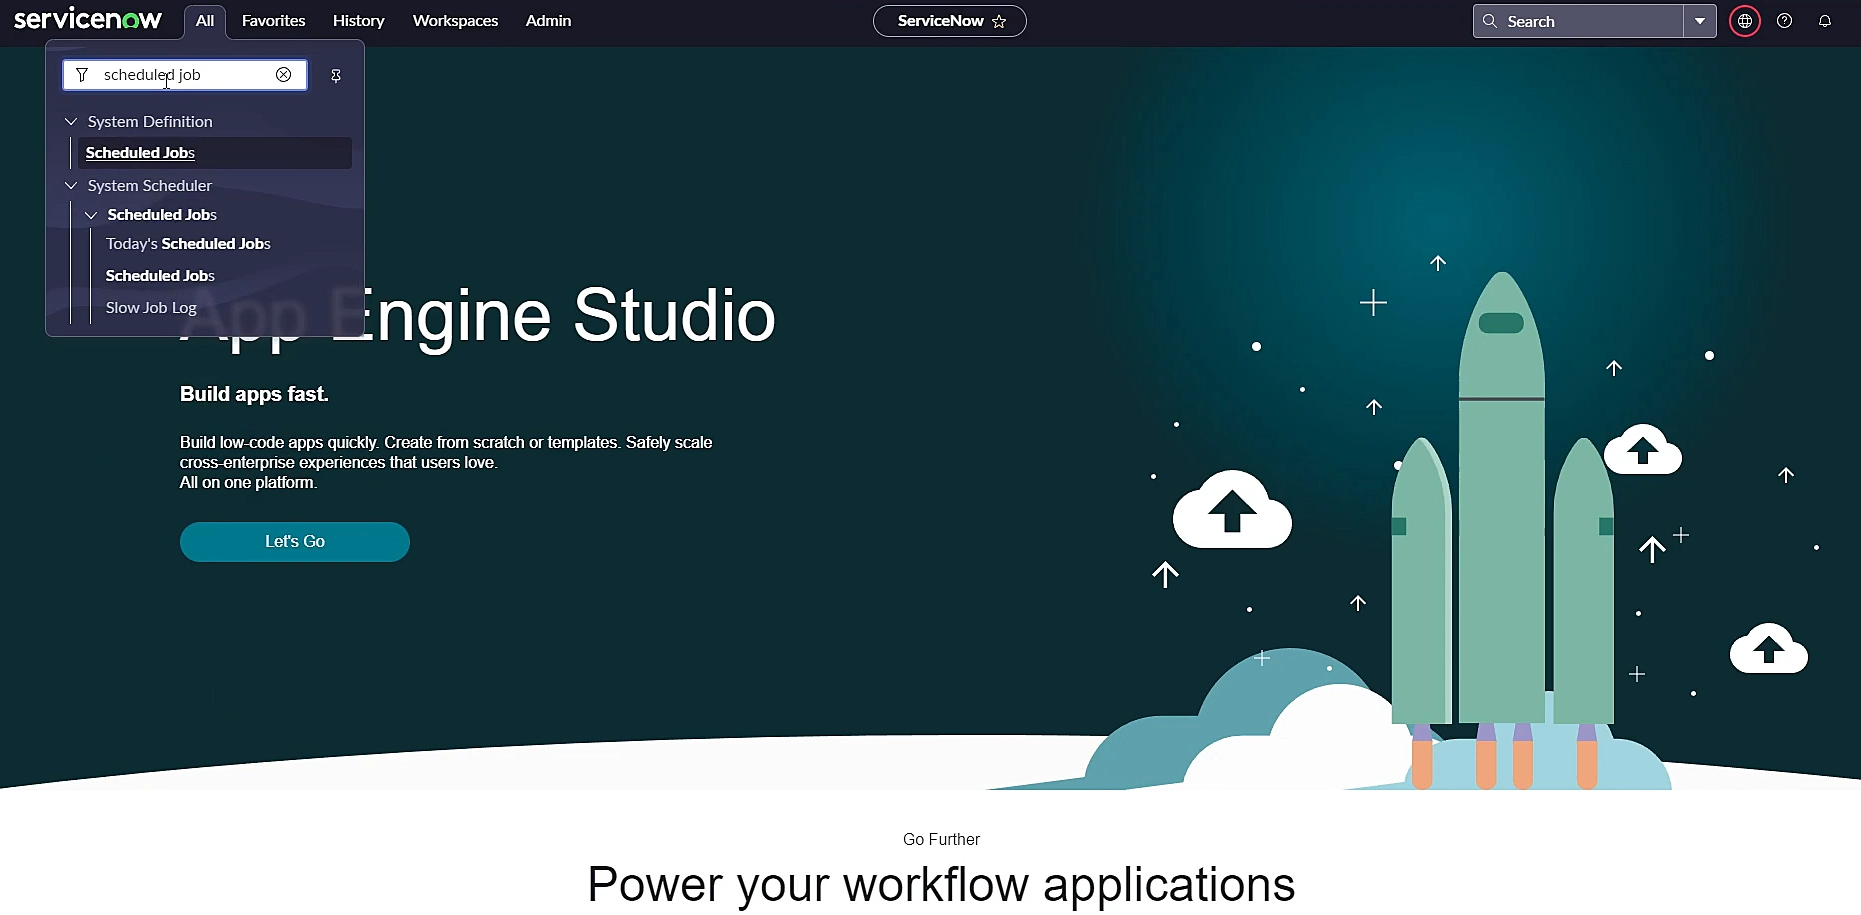Click the global search magnifier icon
The image size is (1861, 915).
[x=1490, y=21]
